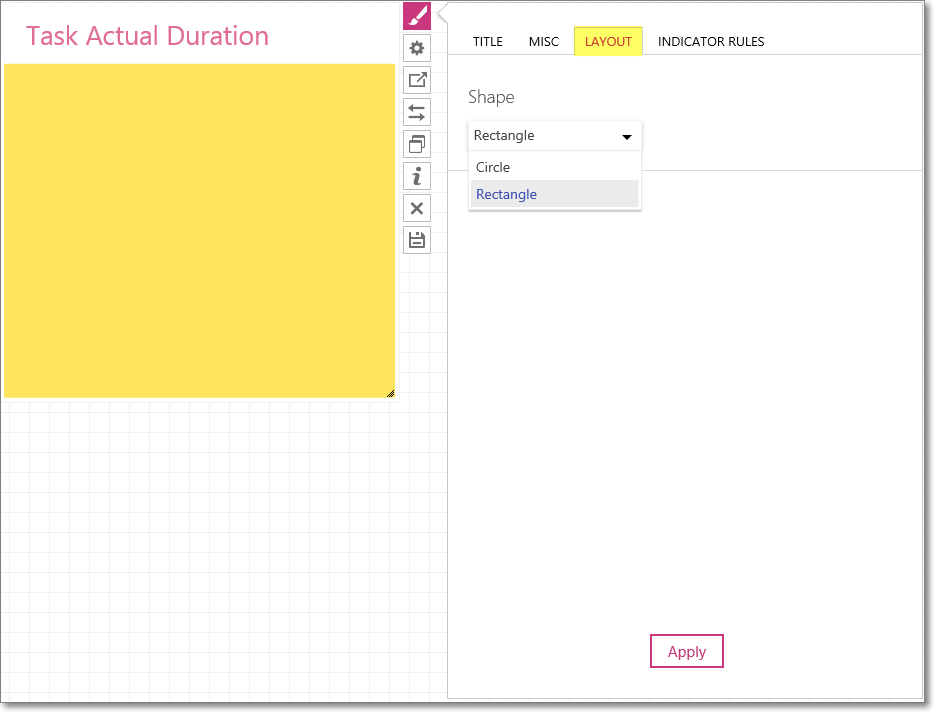
Task: Click the yellow indicator rectangle
Action: (199, 231)
